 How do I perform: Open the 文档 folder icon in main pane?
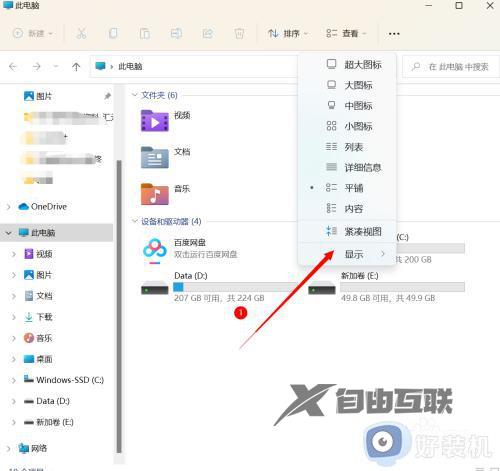coord(155,157)
